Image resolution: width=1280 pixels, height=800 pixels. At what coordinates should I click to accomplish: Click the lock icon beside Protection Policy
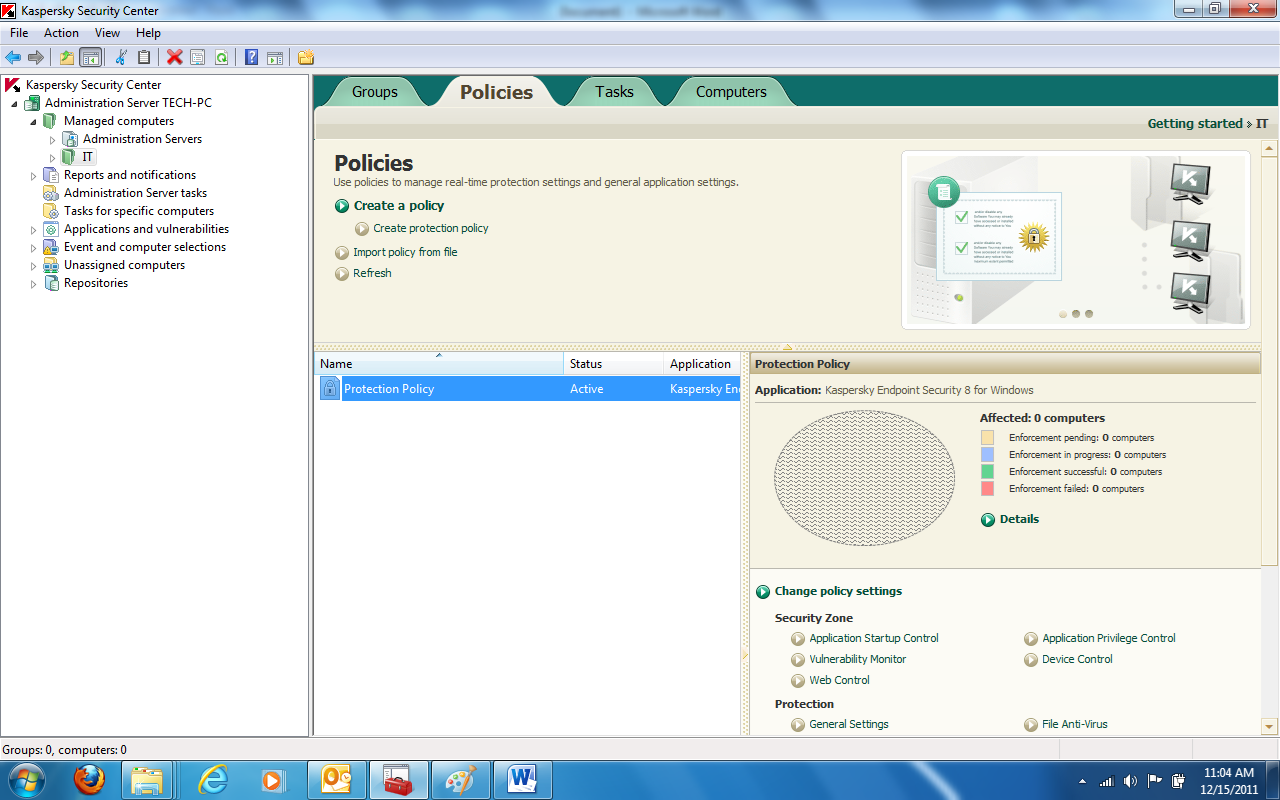[x=330, y=388]
